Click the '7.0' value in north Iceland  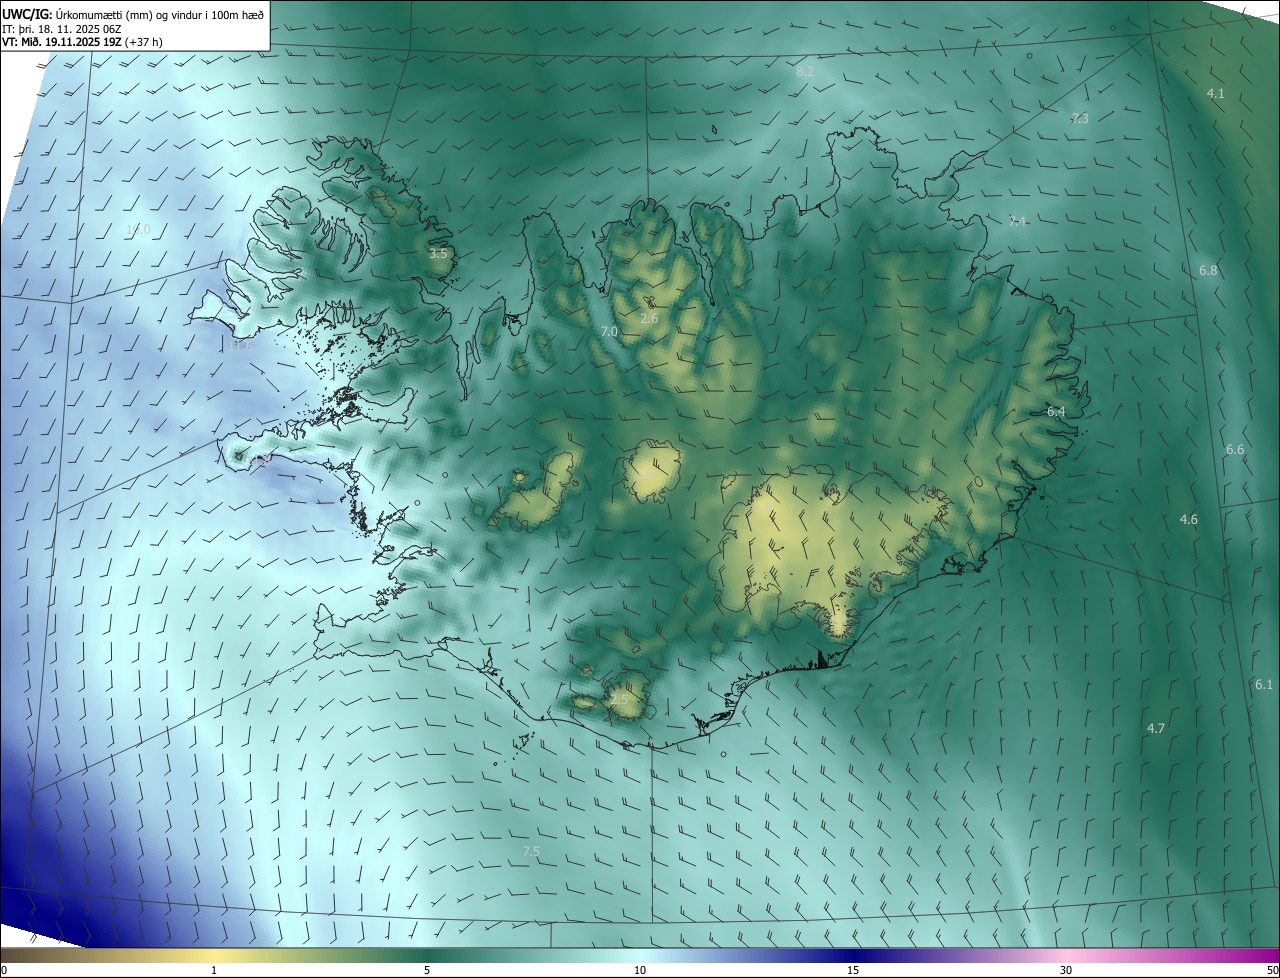(x=609, y=331)
